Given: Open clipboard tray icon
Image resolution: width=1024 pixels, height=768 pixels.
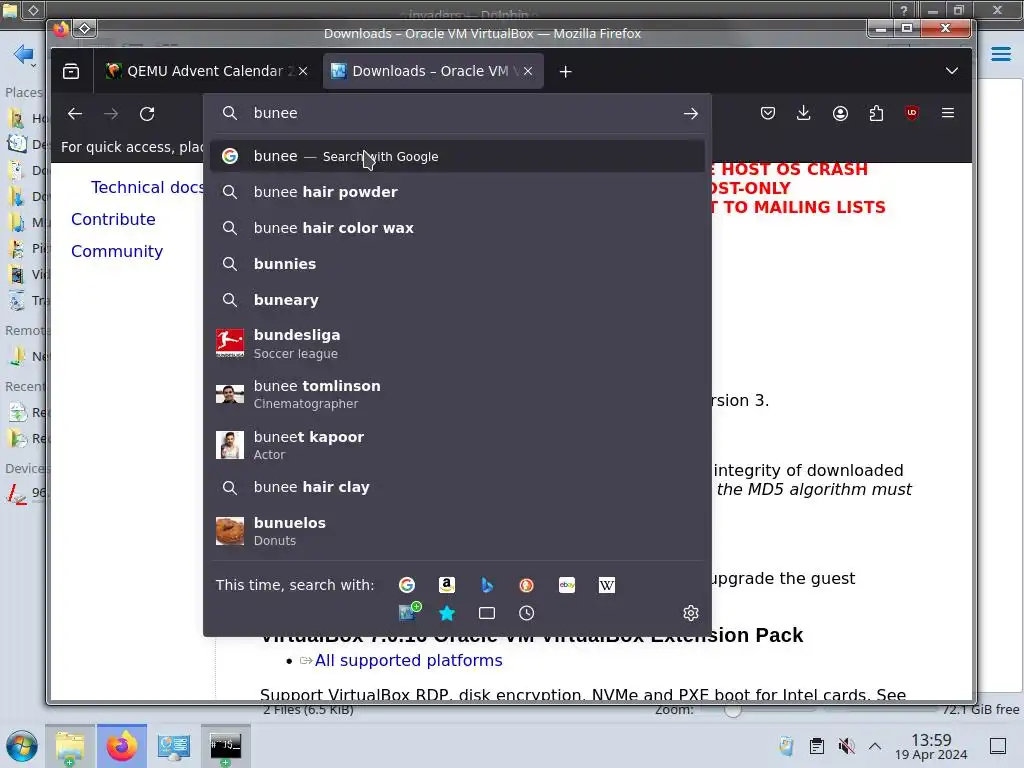Looking at the screenshot, I should tap(816, 746).
